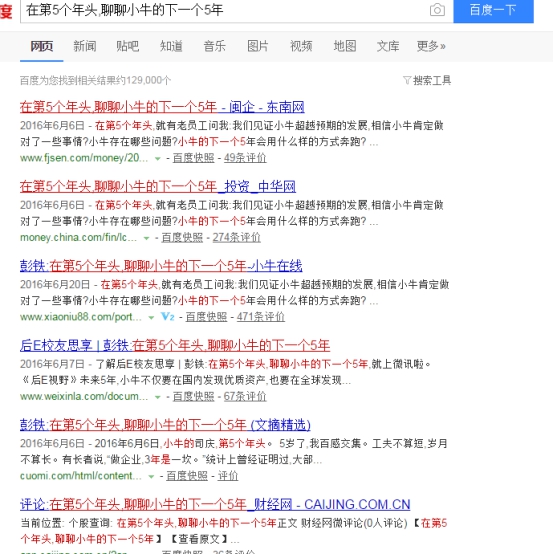The width and height of the screenshot is (554, 554).
Task: Open the 知道 tab
Action: (x=171, y=46)
